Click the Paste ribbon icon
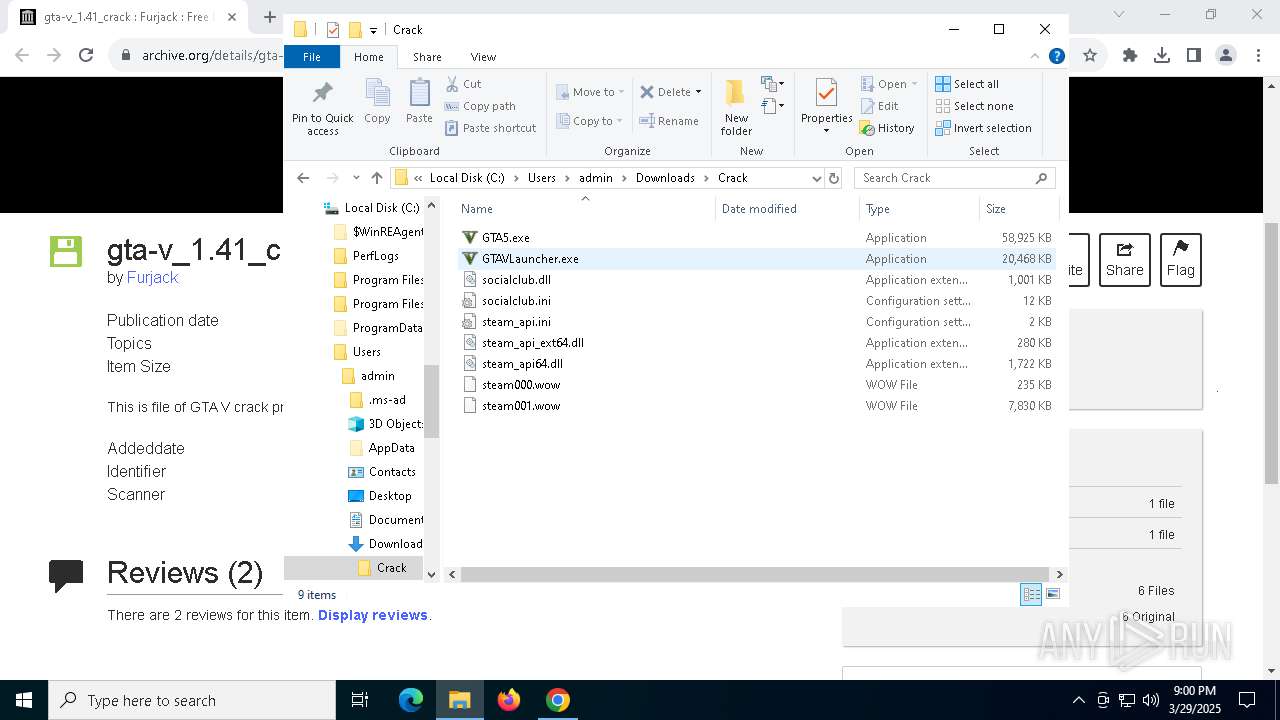The width and height of the screenshot is (1280, 720). 419,102
